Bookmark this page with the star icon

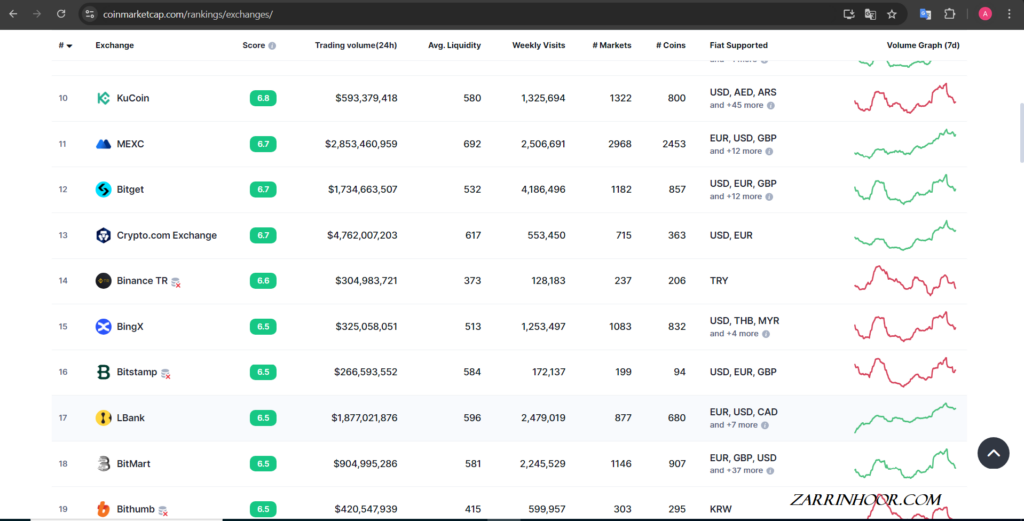(x=891, y=14)
